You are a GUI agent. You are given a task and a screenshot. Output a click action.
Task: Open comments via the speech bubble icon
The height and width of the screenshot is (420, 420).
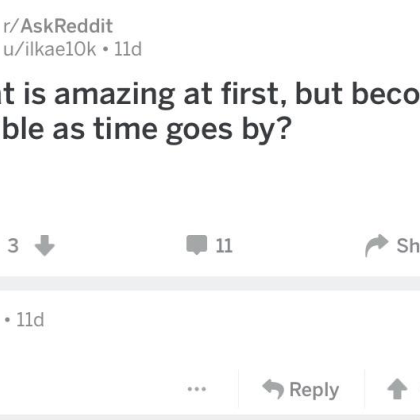pyautogui.click(x=197, y=245)
